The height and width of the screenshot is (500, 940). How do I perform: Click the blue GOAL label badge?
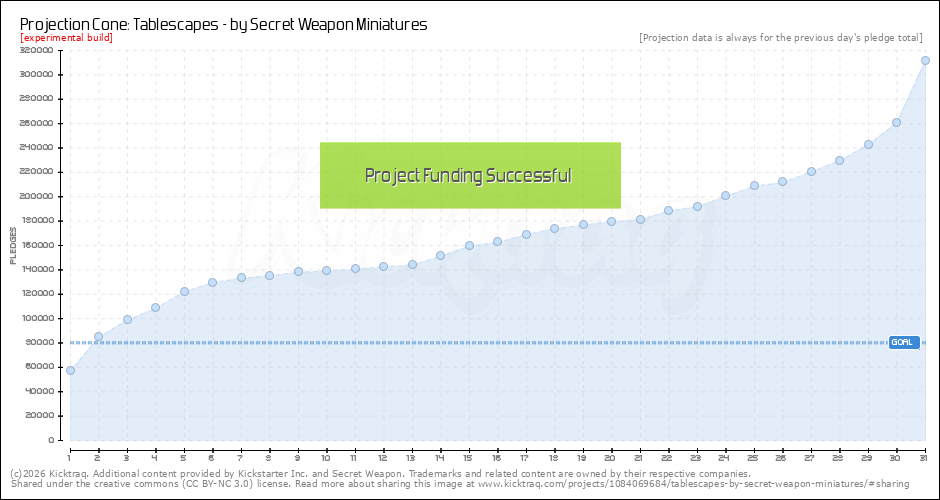(903, 342)
